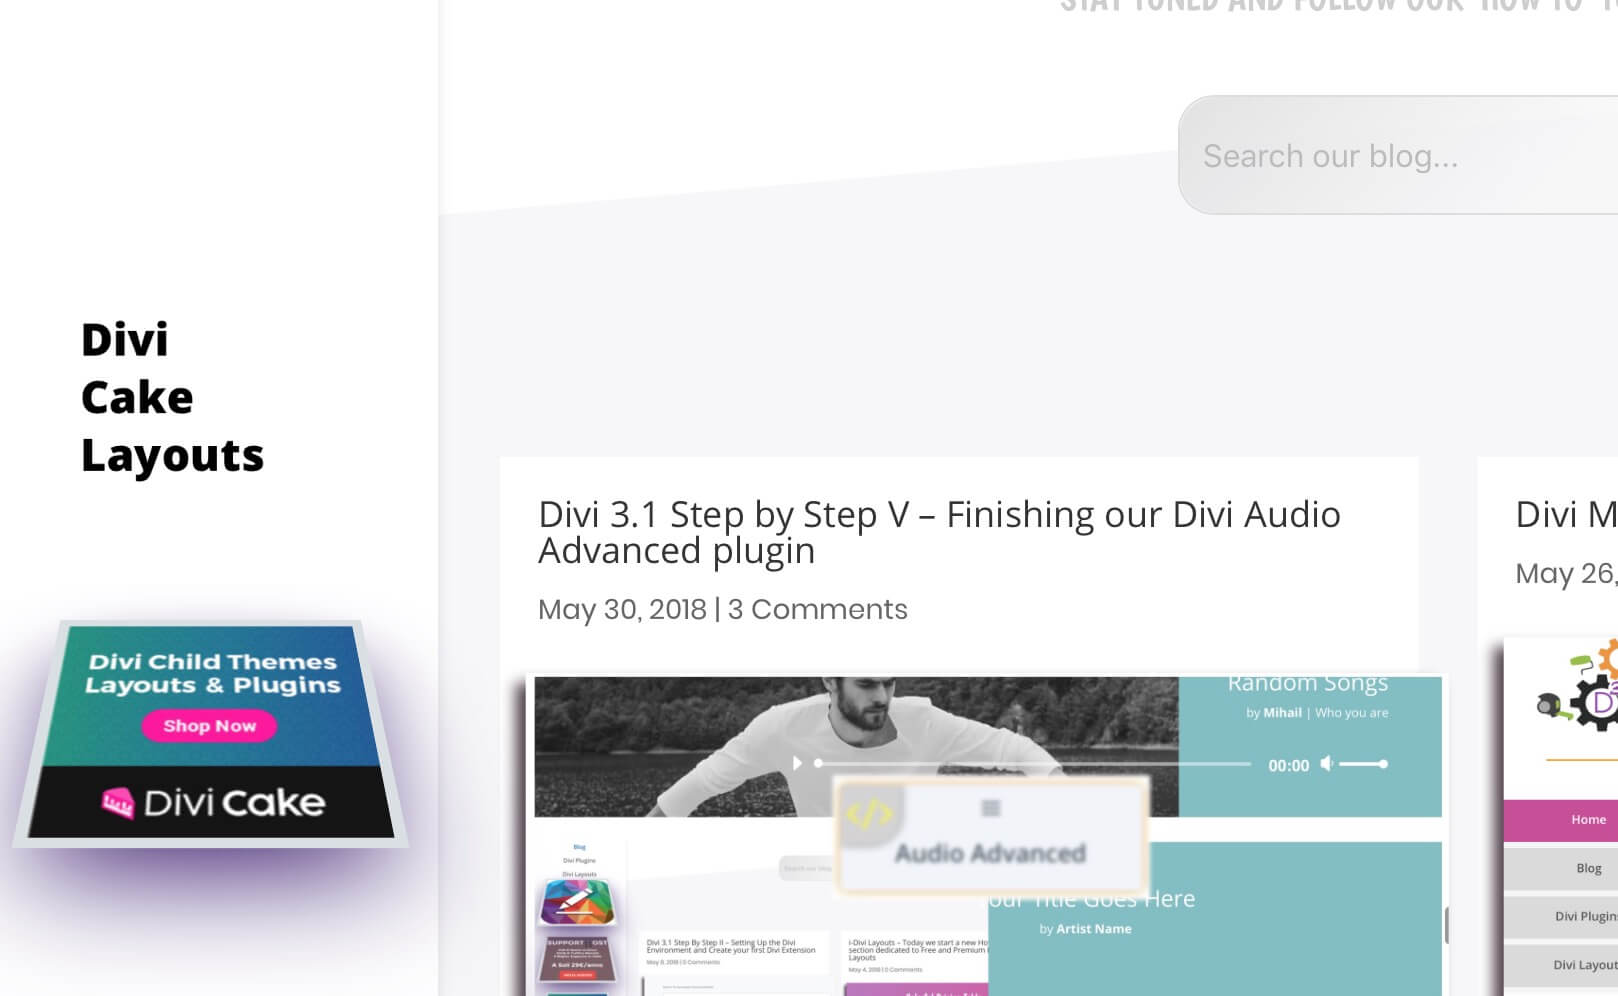Focus the Search our blog field
Viewport: 1618px width, 996px height.
(1398, 155)
